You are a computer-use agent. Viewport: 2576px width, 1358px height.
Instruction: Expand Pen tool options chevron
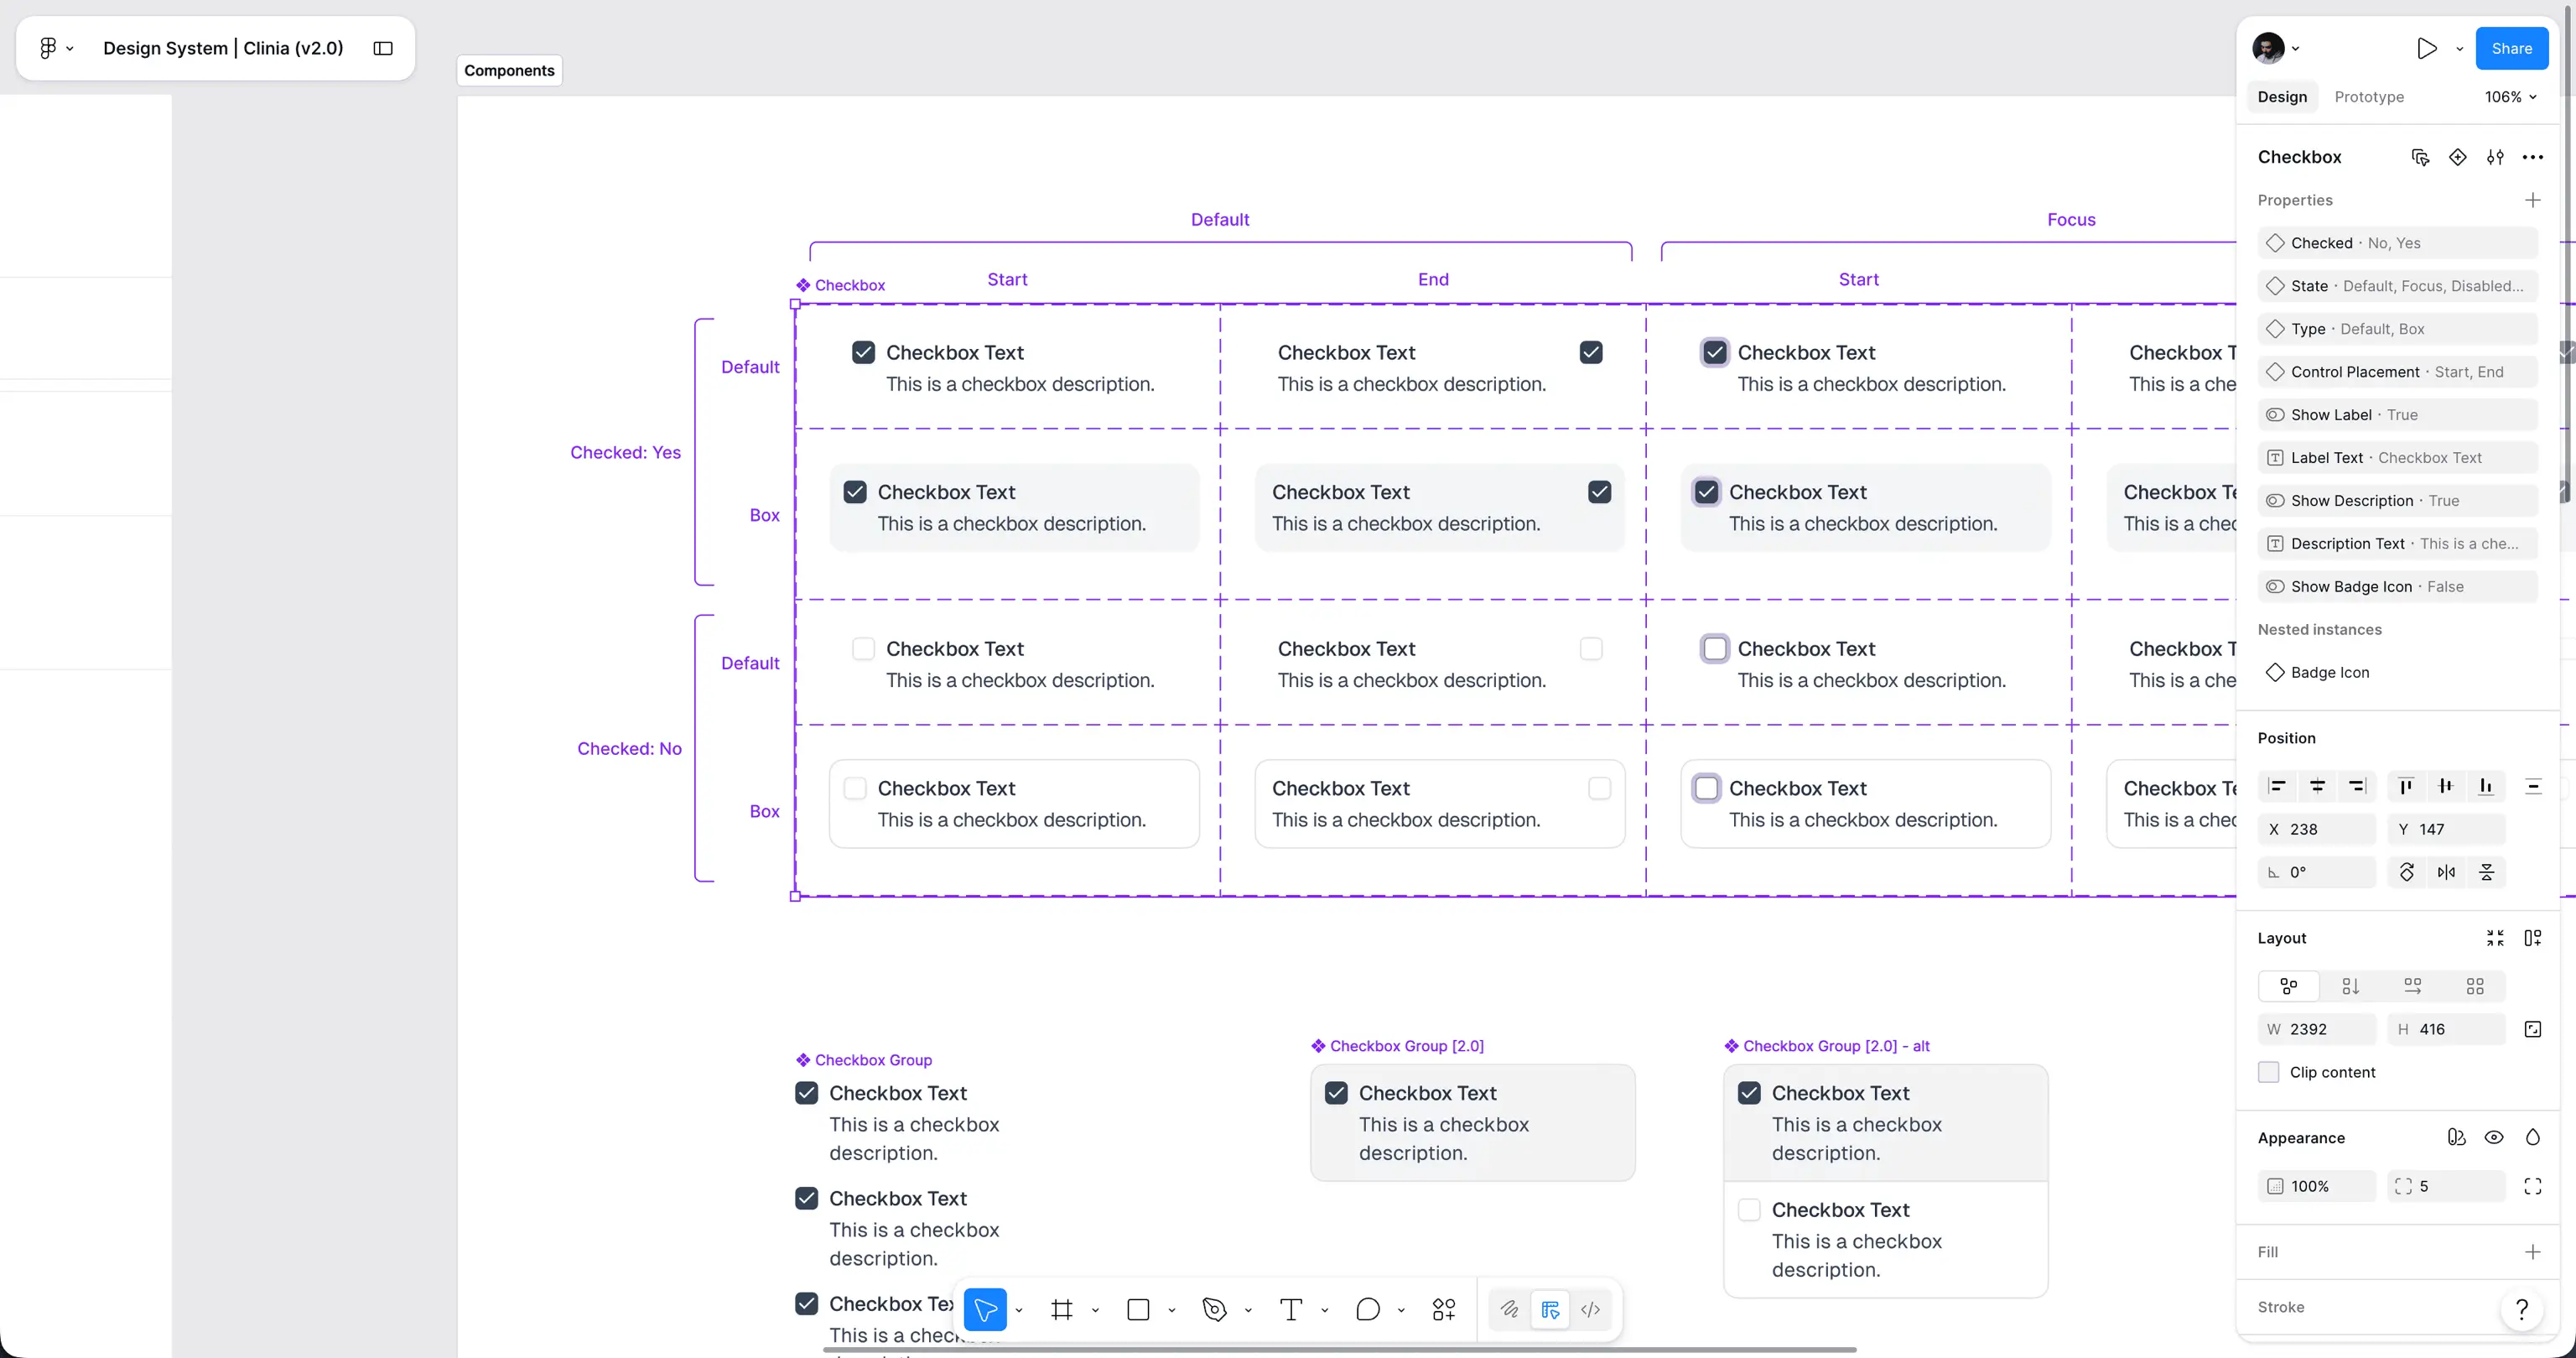[x=1248, y=1310]
